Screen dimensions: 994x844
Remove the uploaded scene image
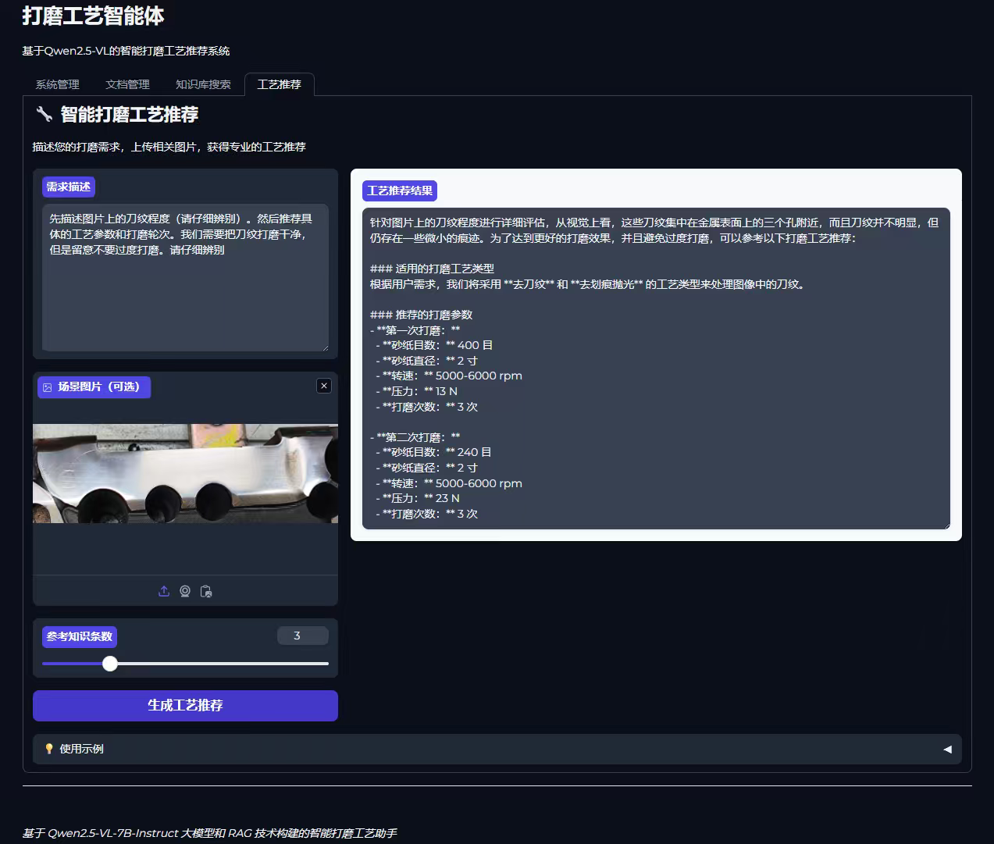click(324, 386)
